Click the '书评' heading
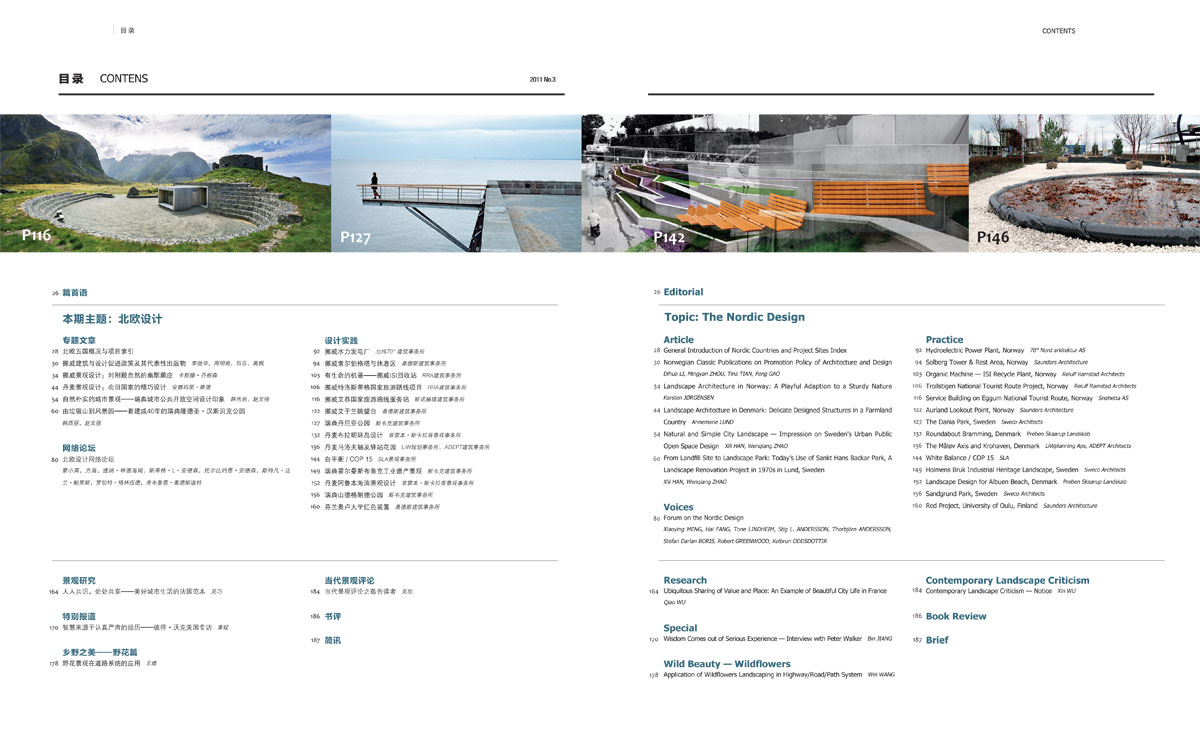Viewport: 1200px width, 743px height. pos(332,616)
